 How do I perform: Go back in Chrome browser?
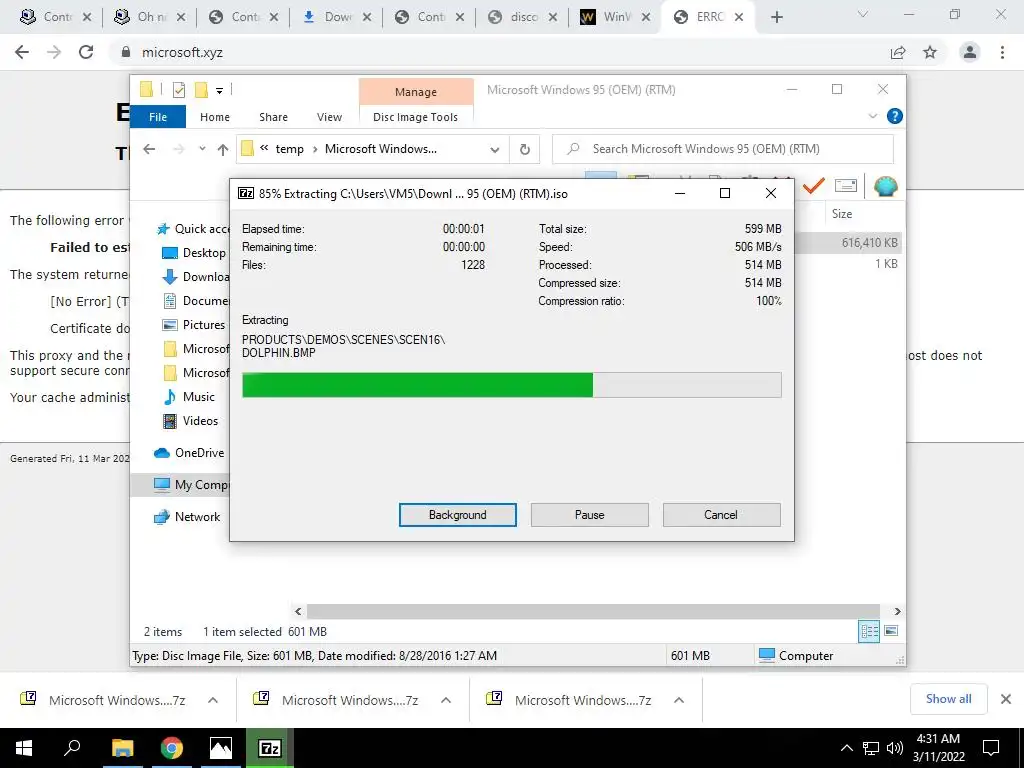click(22, 52)
